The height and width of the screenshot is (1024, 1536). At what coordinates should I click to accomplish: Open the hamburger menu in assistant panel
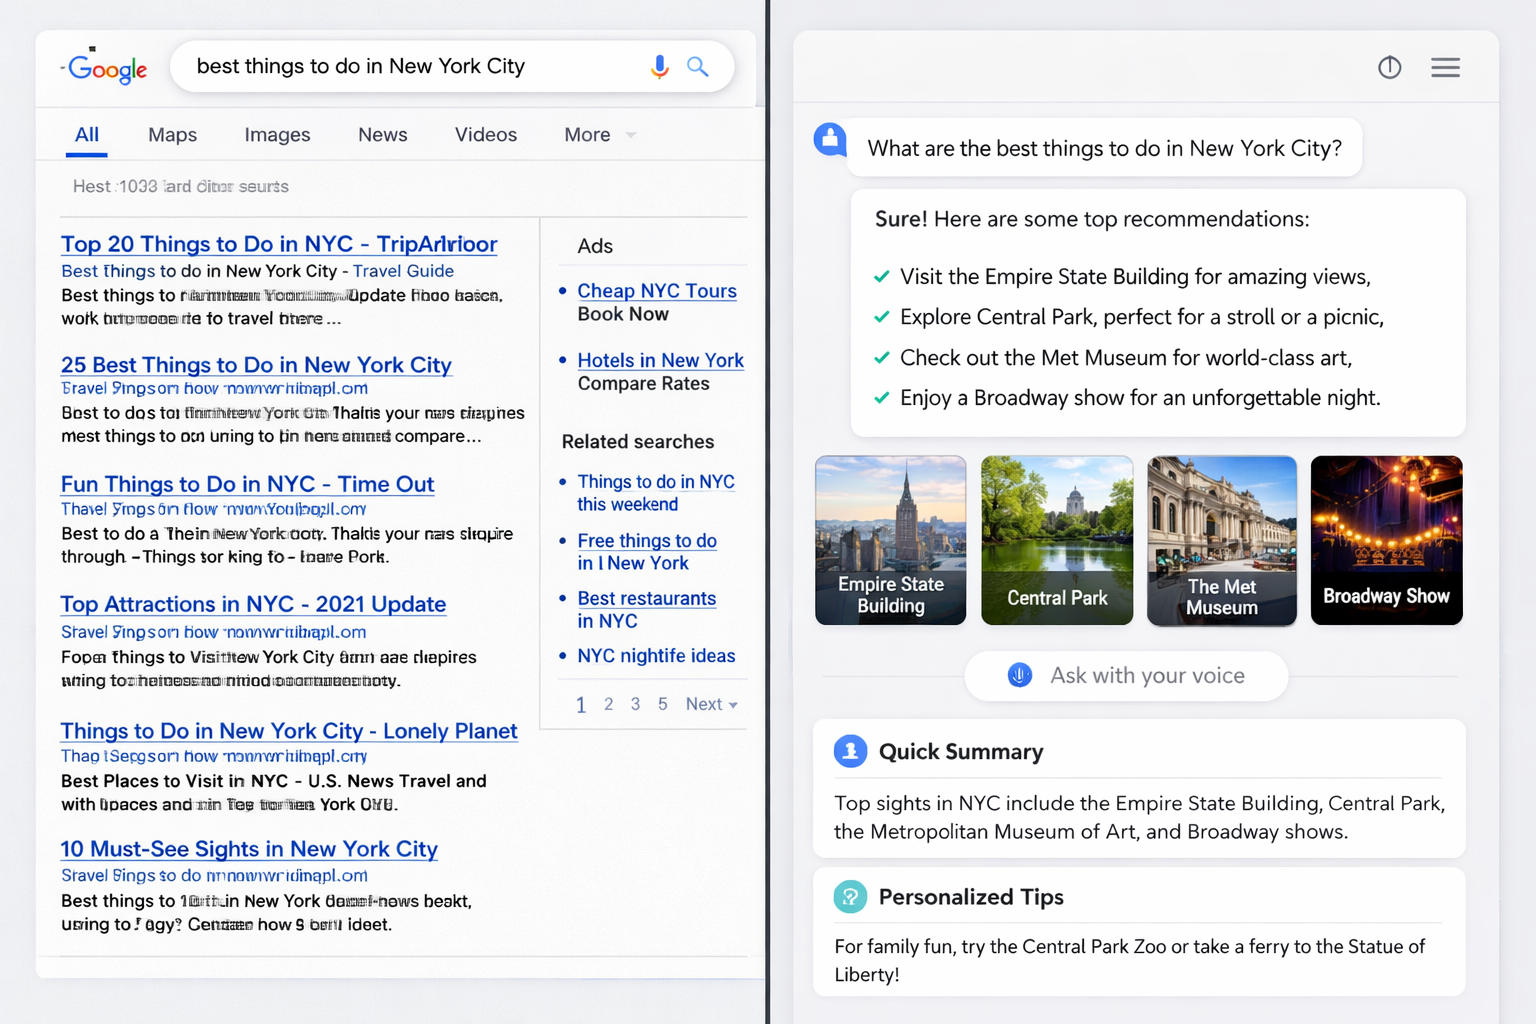click(1445, 67)
